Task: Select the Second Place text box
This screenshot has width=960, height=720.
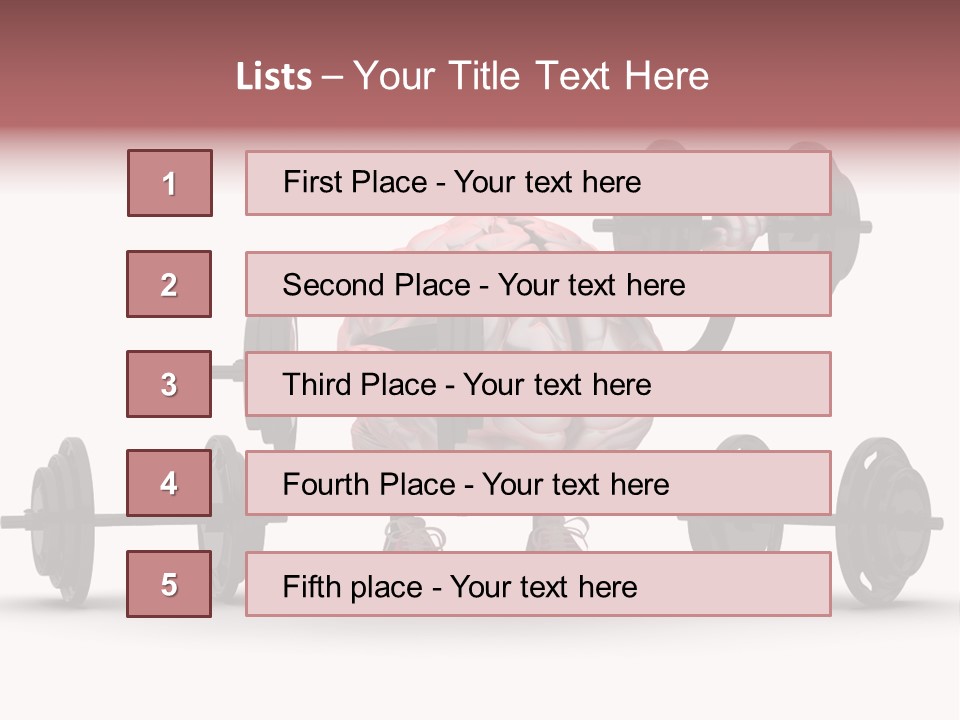Action: click(x=538, y=284)
